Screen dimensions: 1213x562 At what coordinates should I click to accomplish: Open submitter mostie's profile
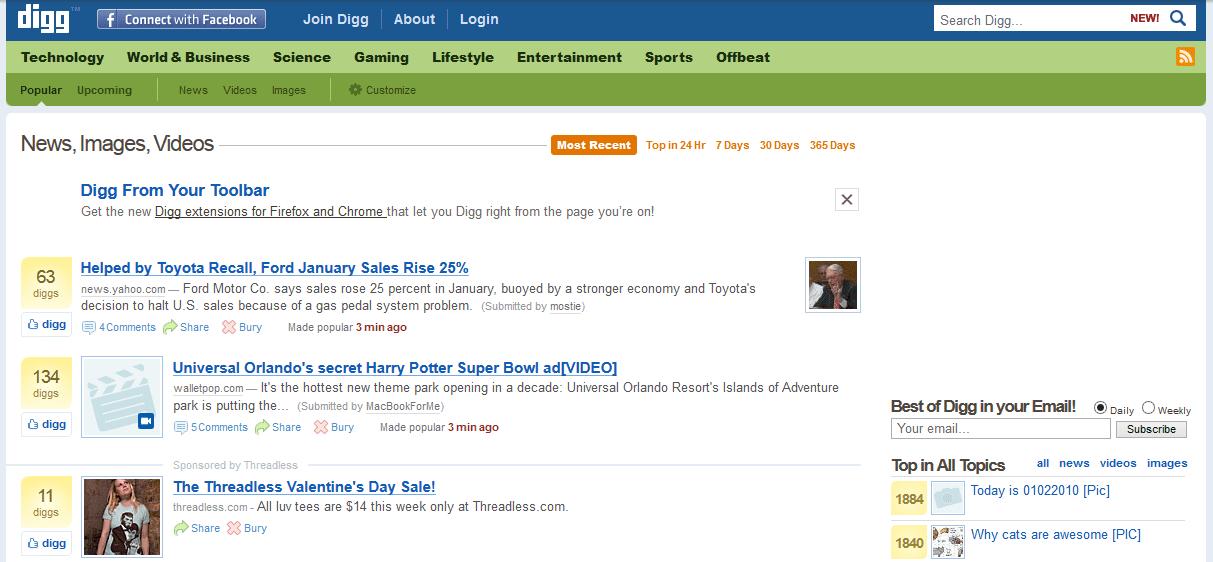coord(565,307)
